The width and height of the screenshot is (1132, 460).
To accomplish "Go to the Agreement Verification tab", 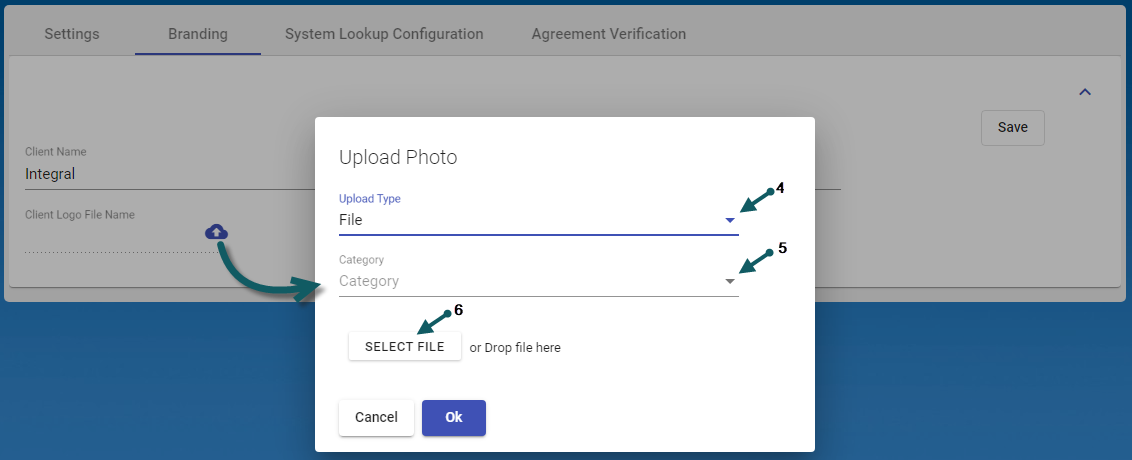I will point(608,34).
